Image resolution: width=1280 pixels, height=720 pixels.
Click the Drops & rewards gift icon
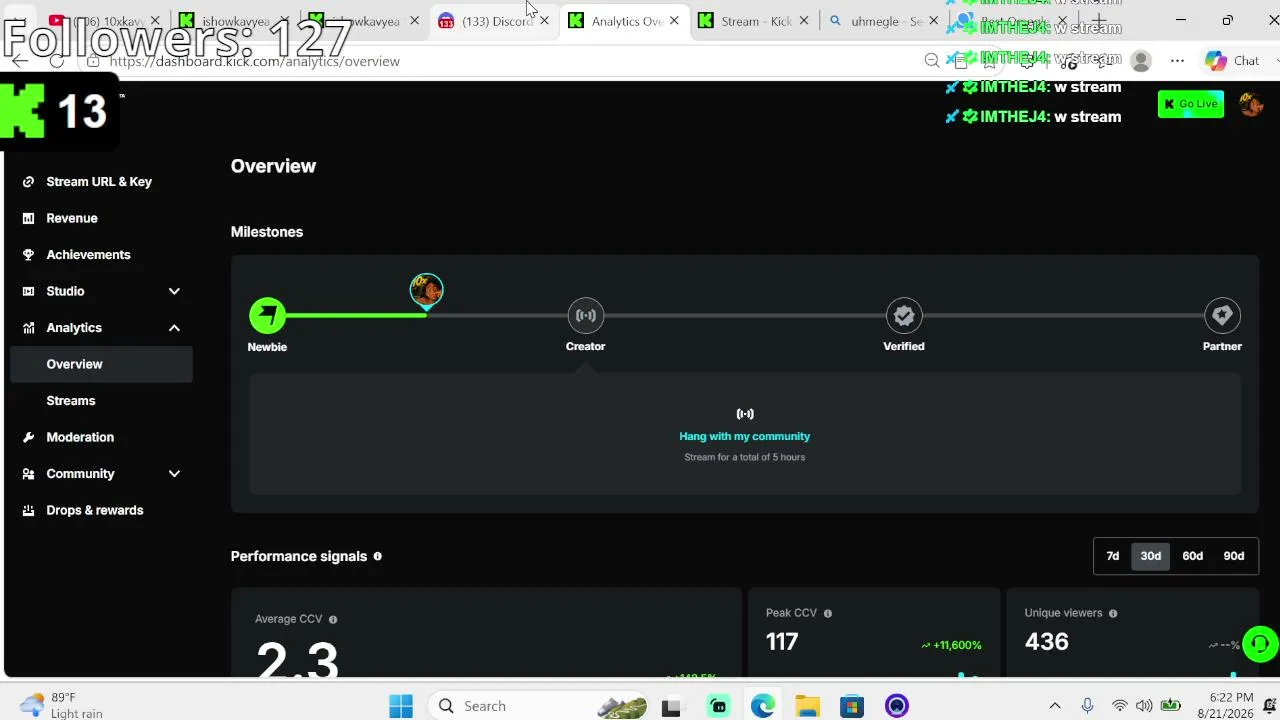28,510
